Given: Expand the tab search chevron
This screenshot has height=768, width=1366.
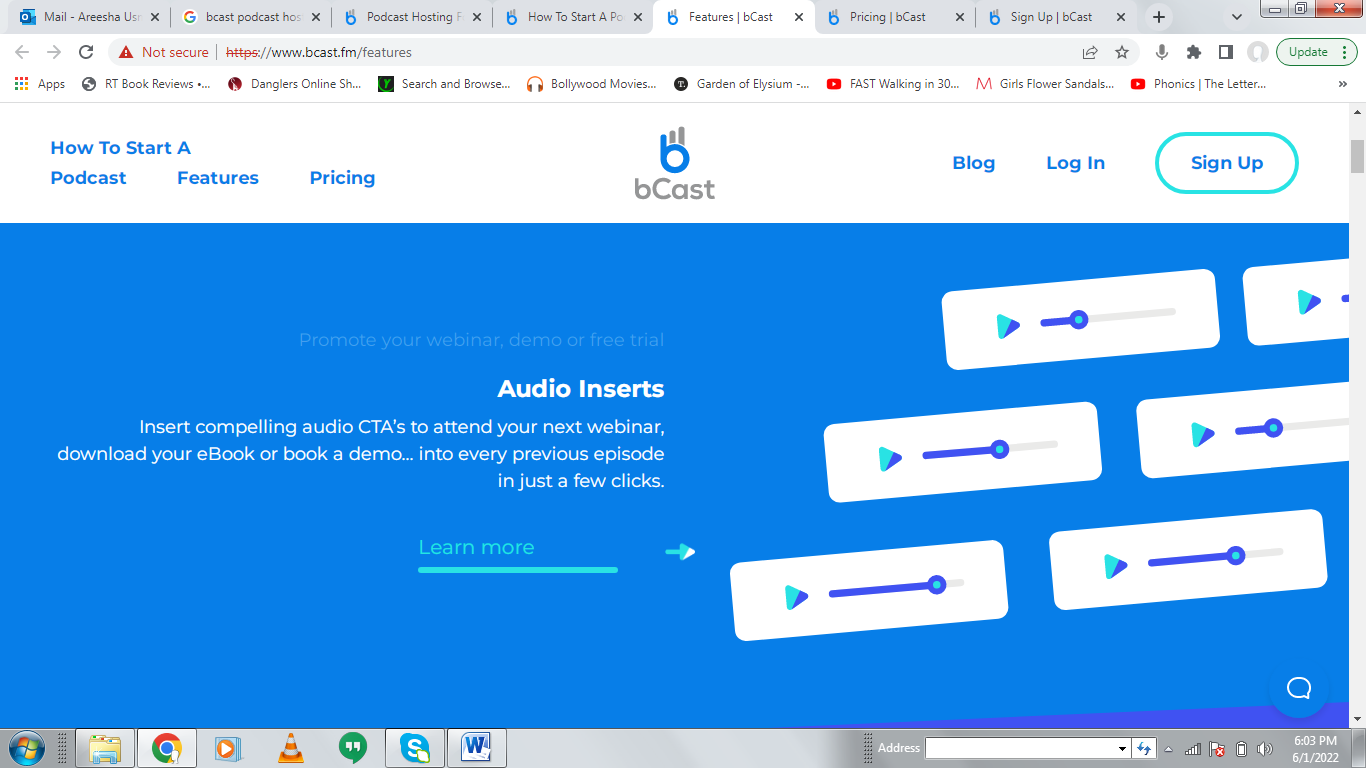Looking at the screenshot, I should (x=1237, y=17).
